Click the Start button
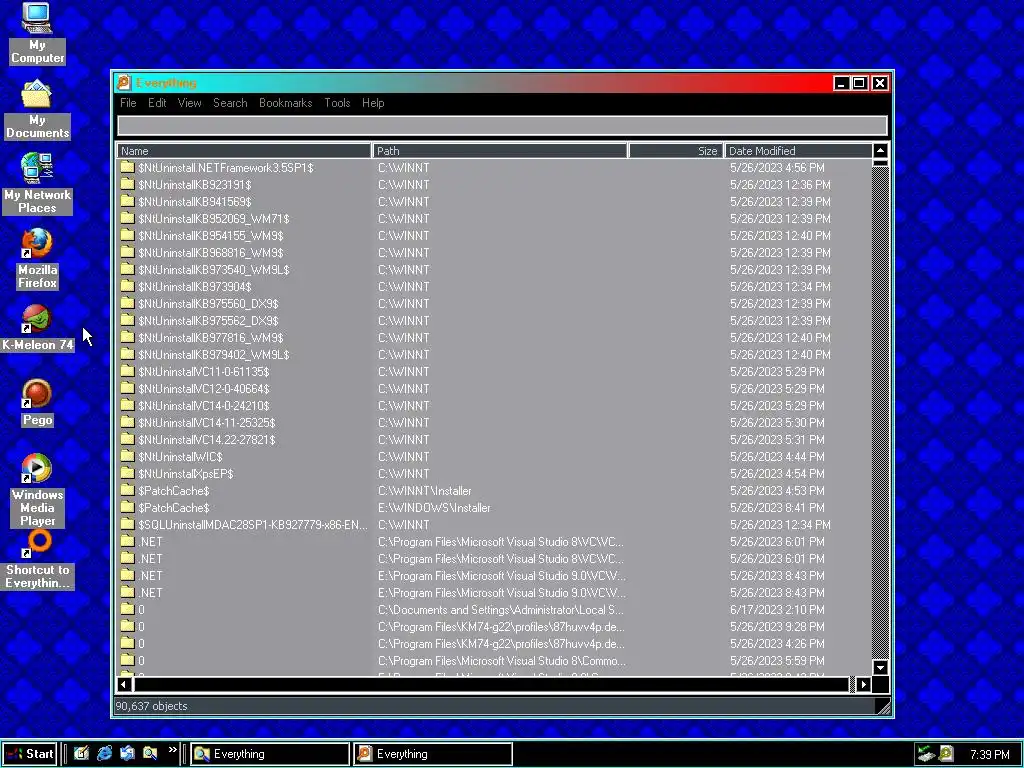 (29, 754)
